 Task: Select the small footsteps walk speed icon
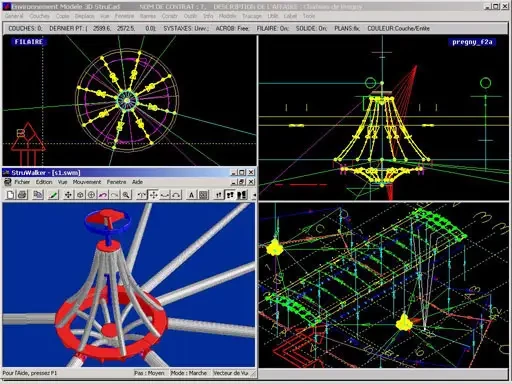coord(218,195)
